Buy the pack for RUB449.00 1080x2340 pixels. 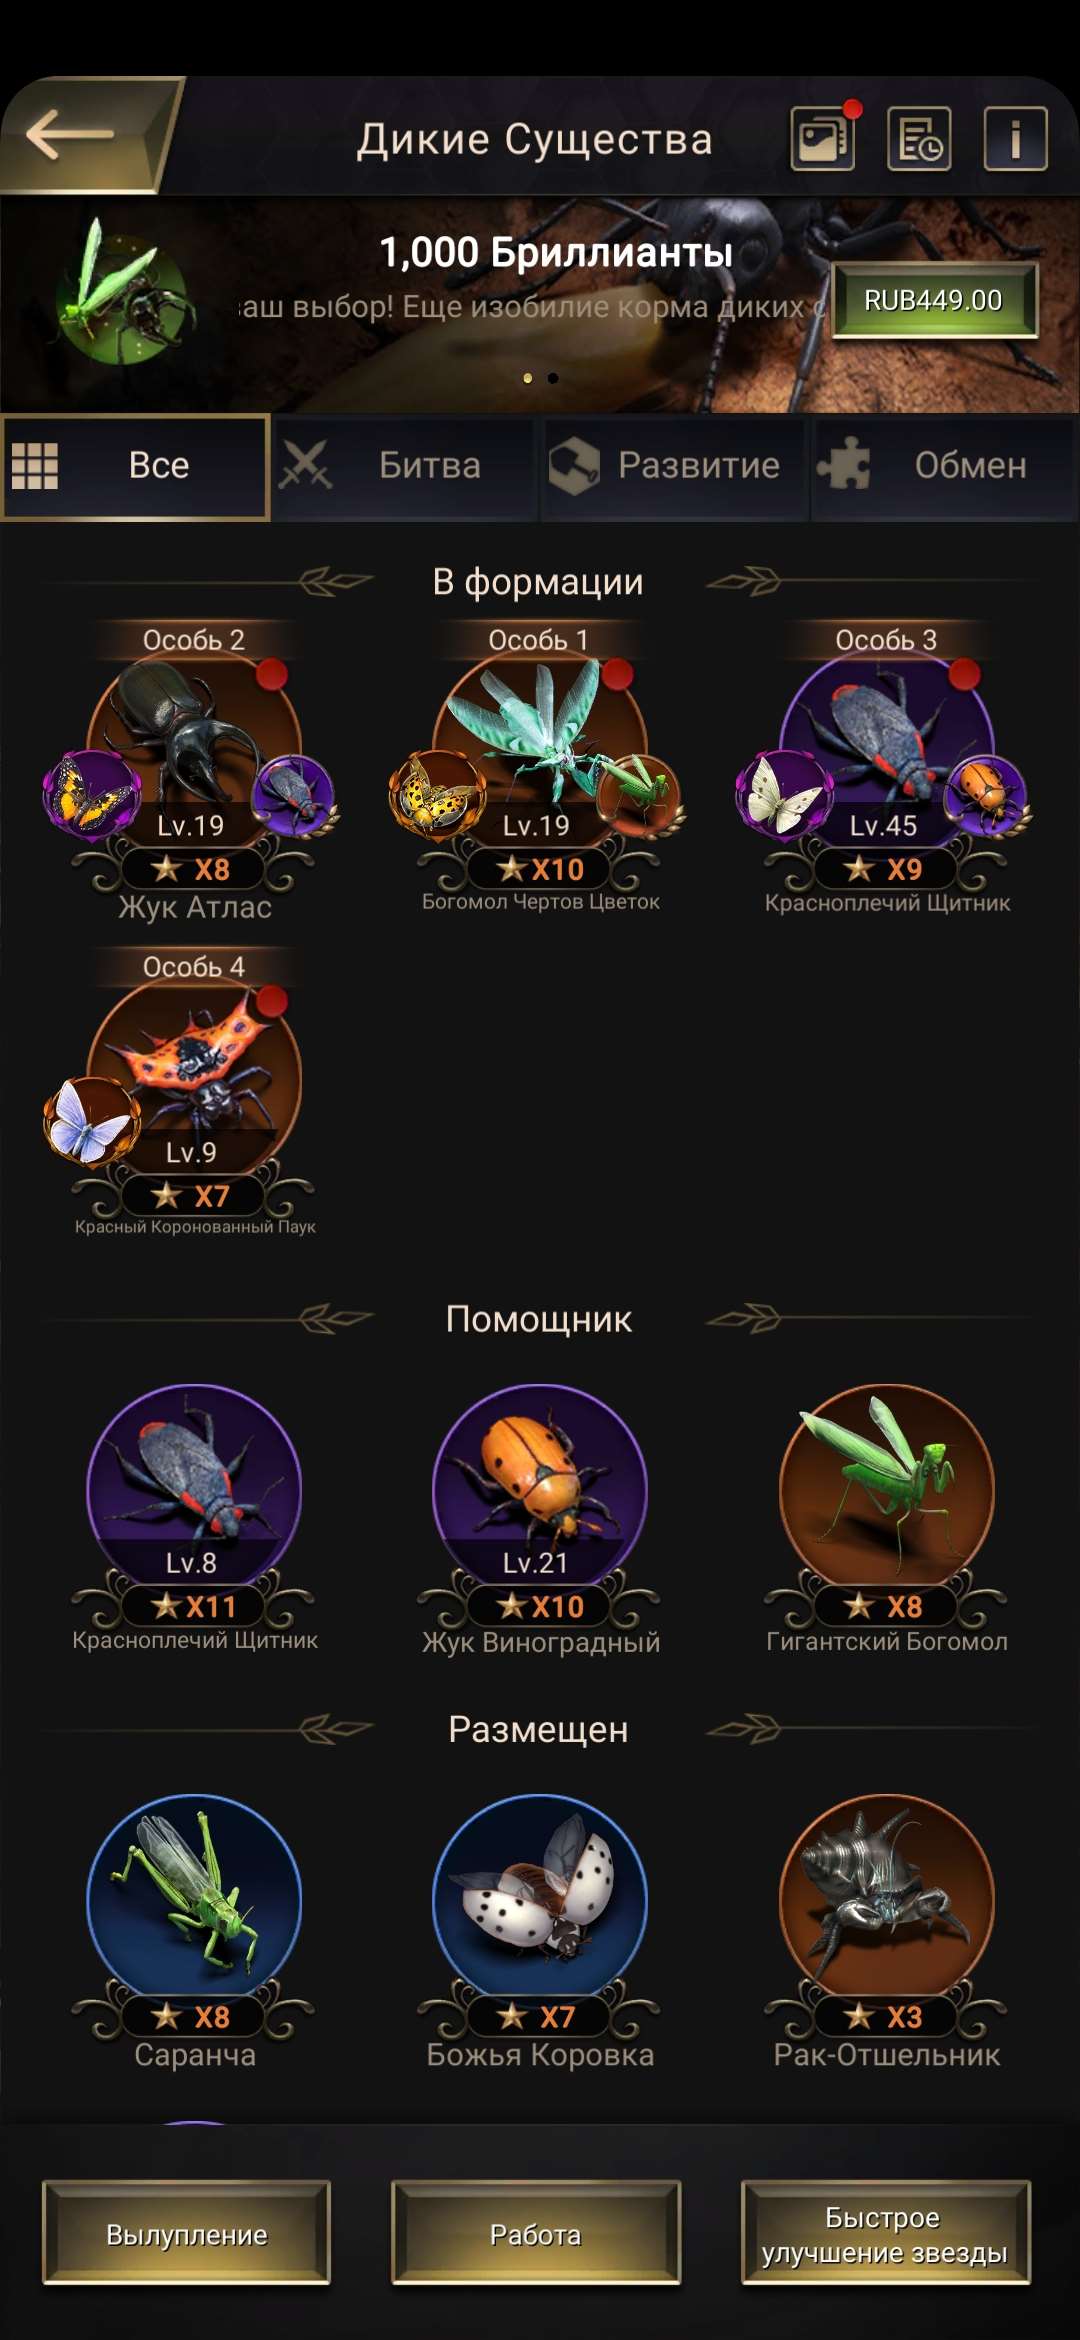[x=934, y=300]
